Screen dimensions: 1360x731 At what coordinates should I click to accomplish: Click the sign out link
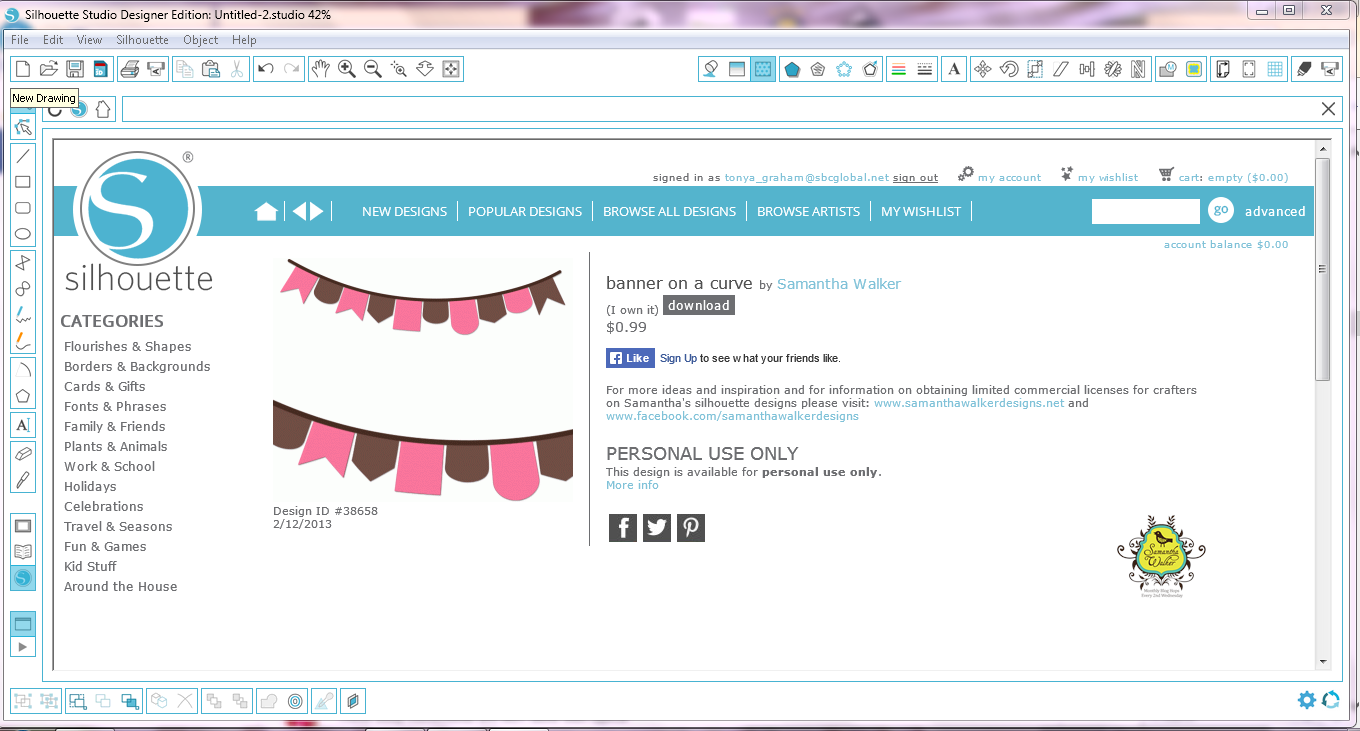pyautogui.click(x=915, y=178)
